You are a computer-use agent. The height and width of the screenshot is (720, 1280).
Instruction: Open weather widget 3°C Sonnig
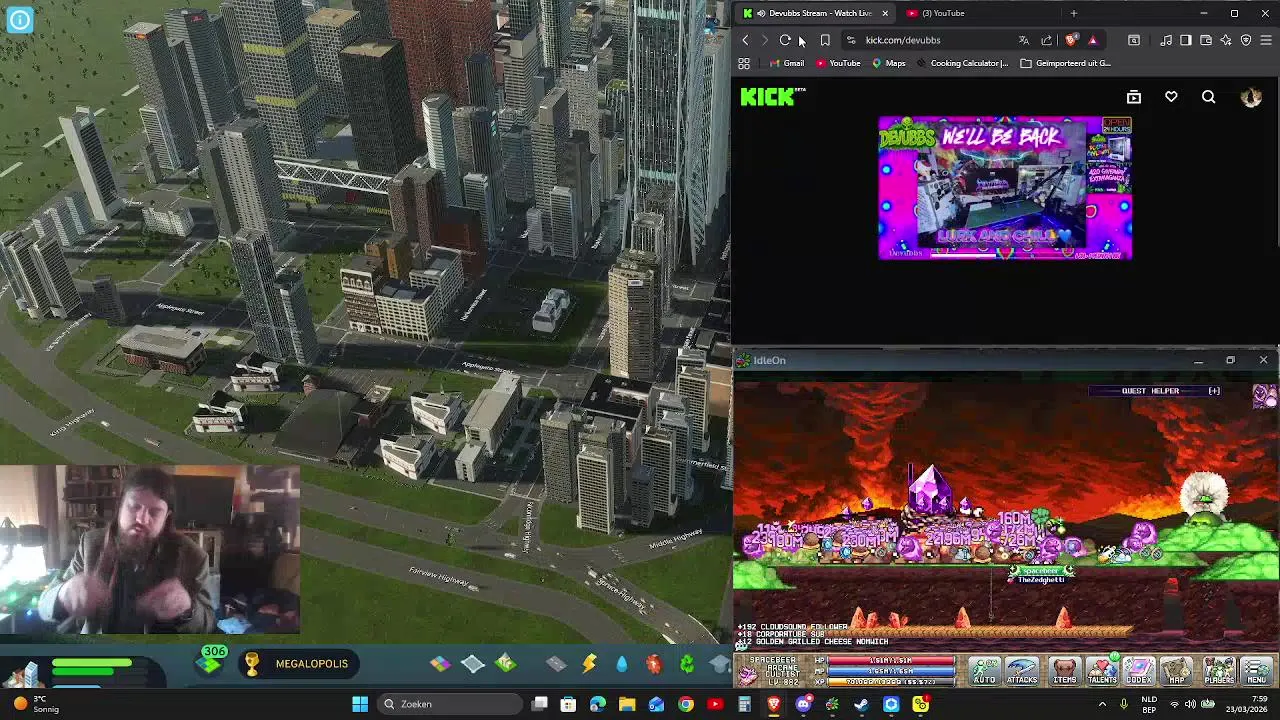(x=36, y=704)
